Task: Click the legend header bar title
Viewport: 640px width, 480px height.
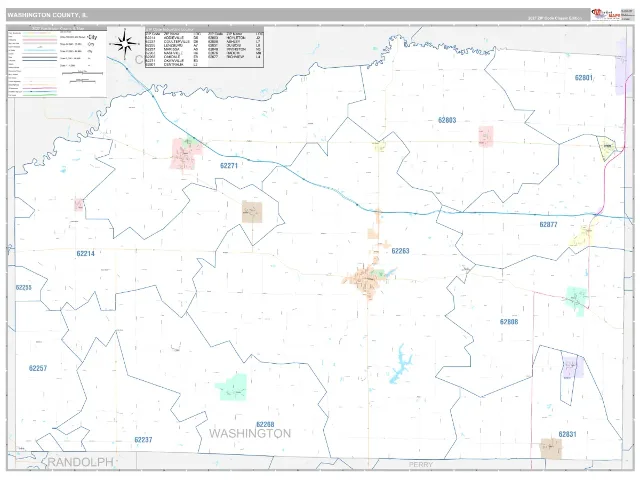Action: (x=57, y=29)
